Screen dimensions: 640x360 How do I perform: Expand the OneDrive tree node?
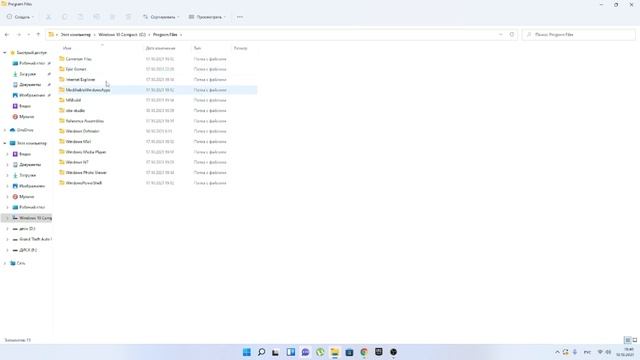(x=5, y=130)
